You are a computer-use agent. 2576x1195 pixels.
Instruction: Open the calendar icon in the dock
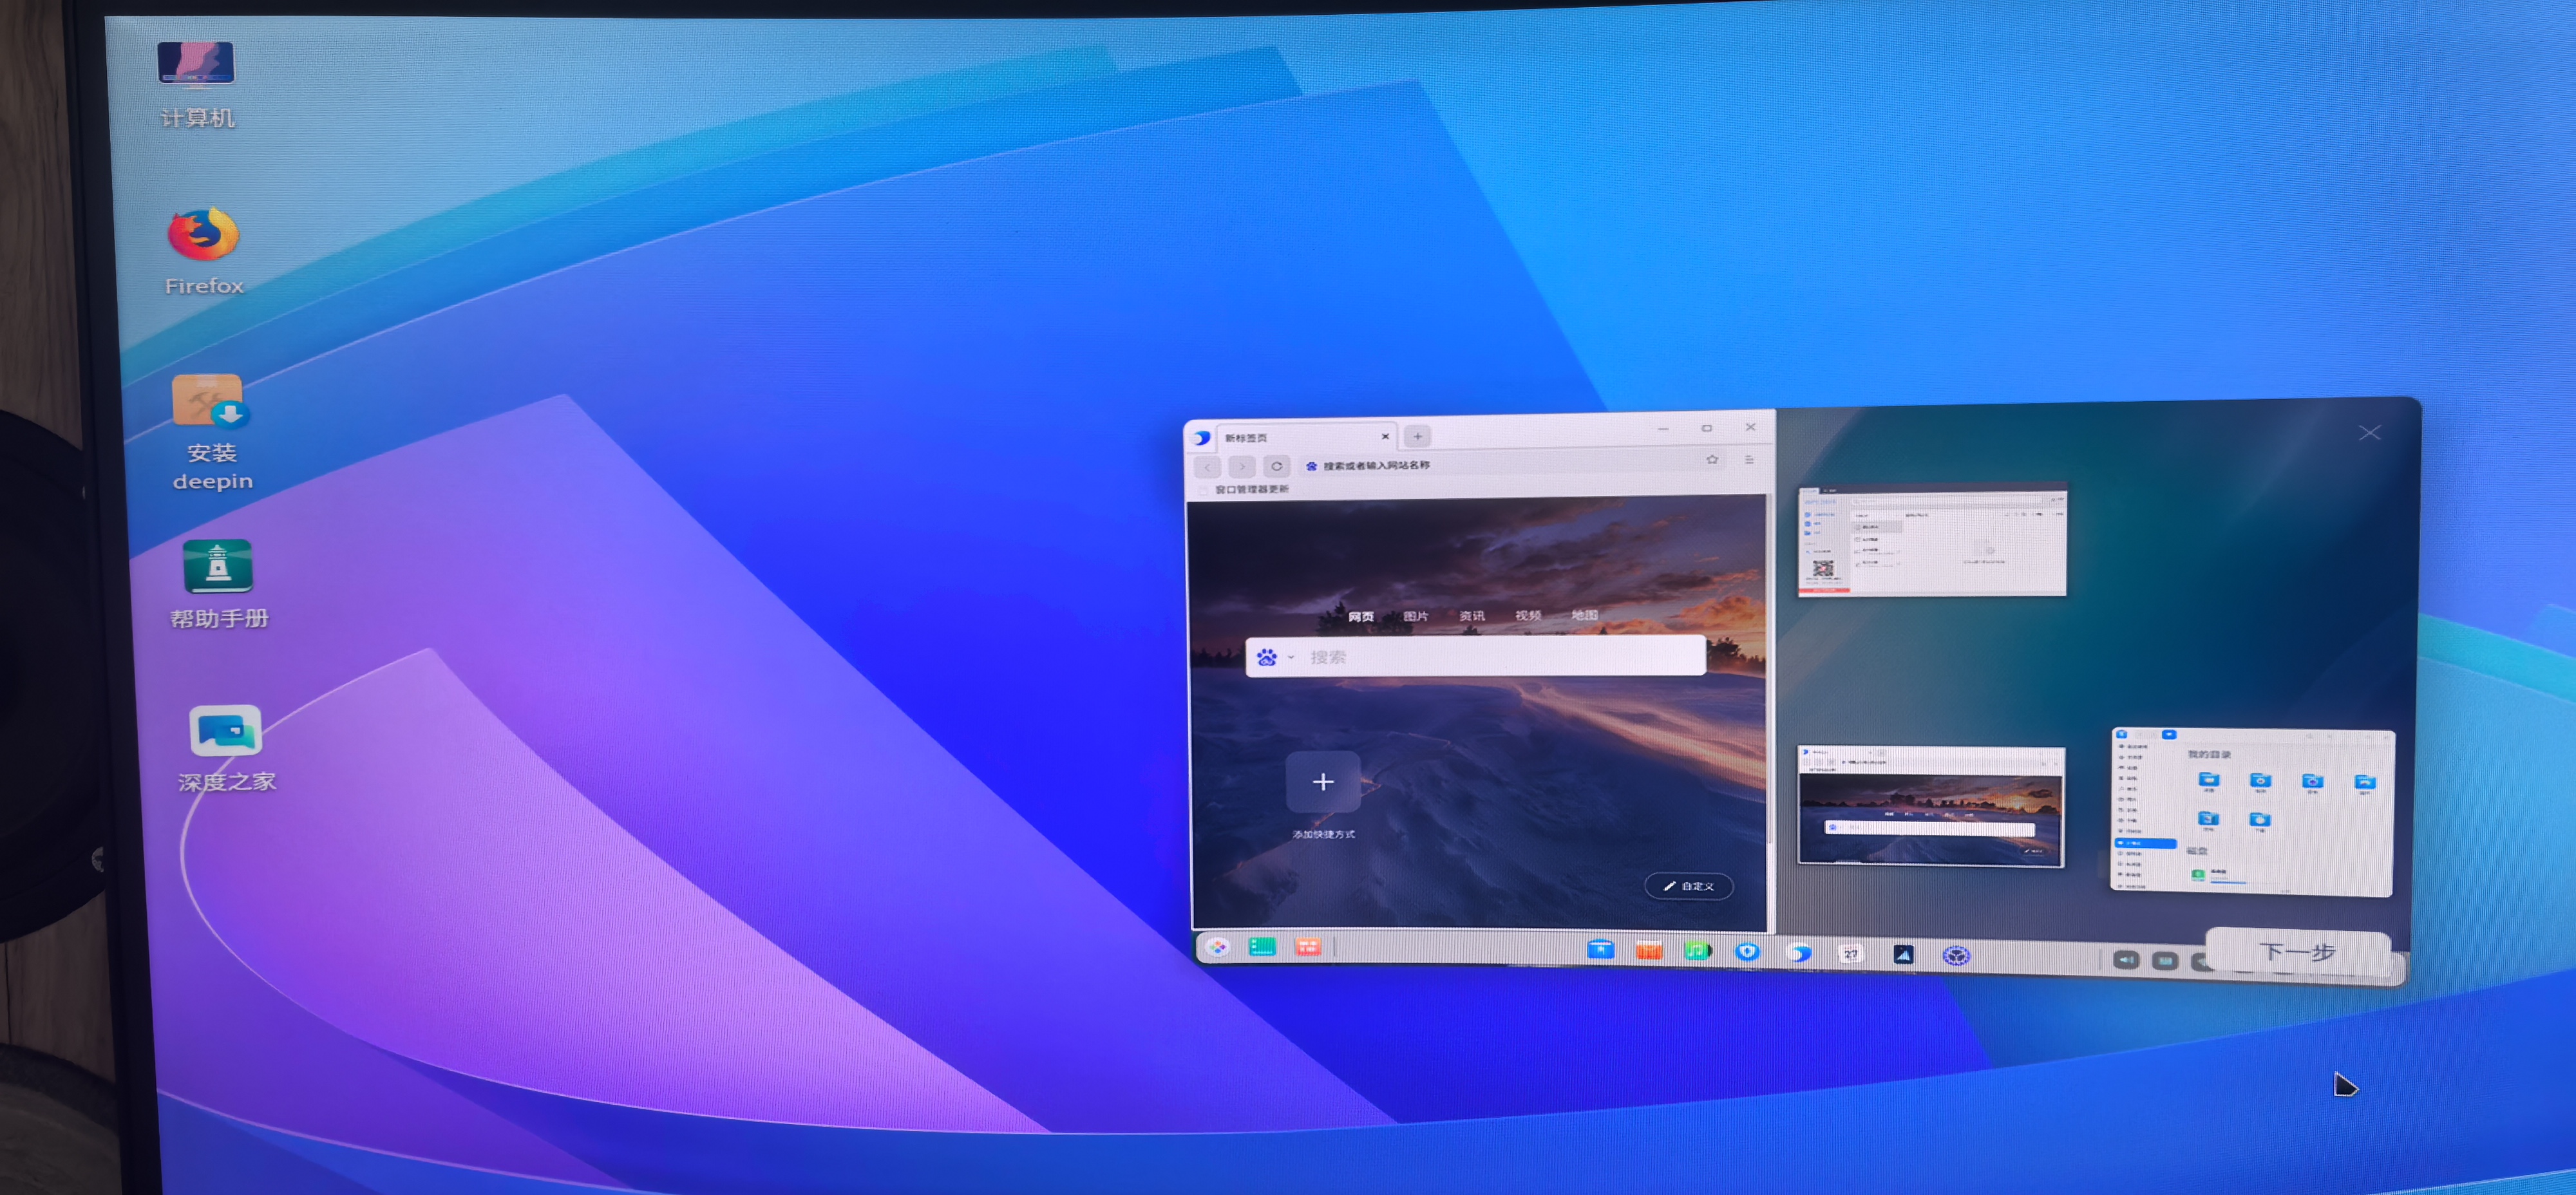1851,954
